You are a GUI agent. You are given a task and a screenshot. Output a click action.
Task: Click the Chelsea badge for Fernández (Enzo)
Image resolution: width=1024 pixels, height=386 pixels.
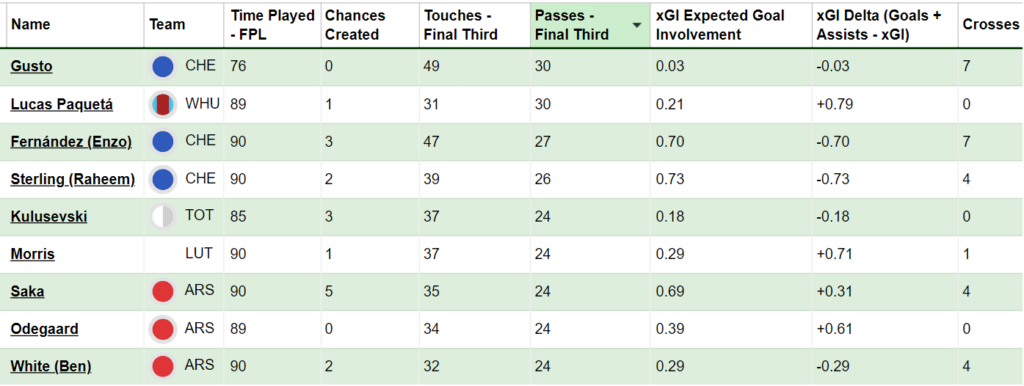(163, 142)
